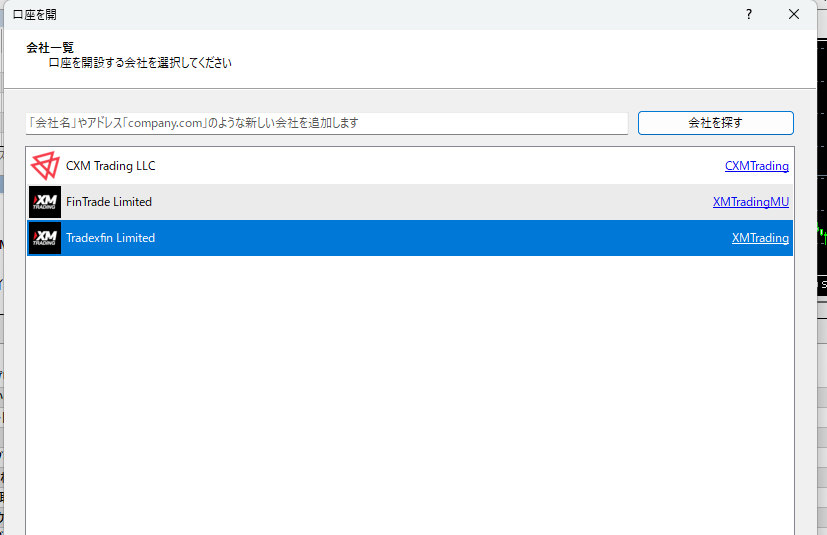Viewport: 827px width, 535px height.
Task: Close the account opening dialog
Action: coord(794,14)
